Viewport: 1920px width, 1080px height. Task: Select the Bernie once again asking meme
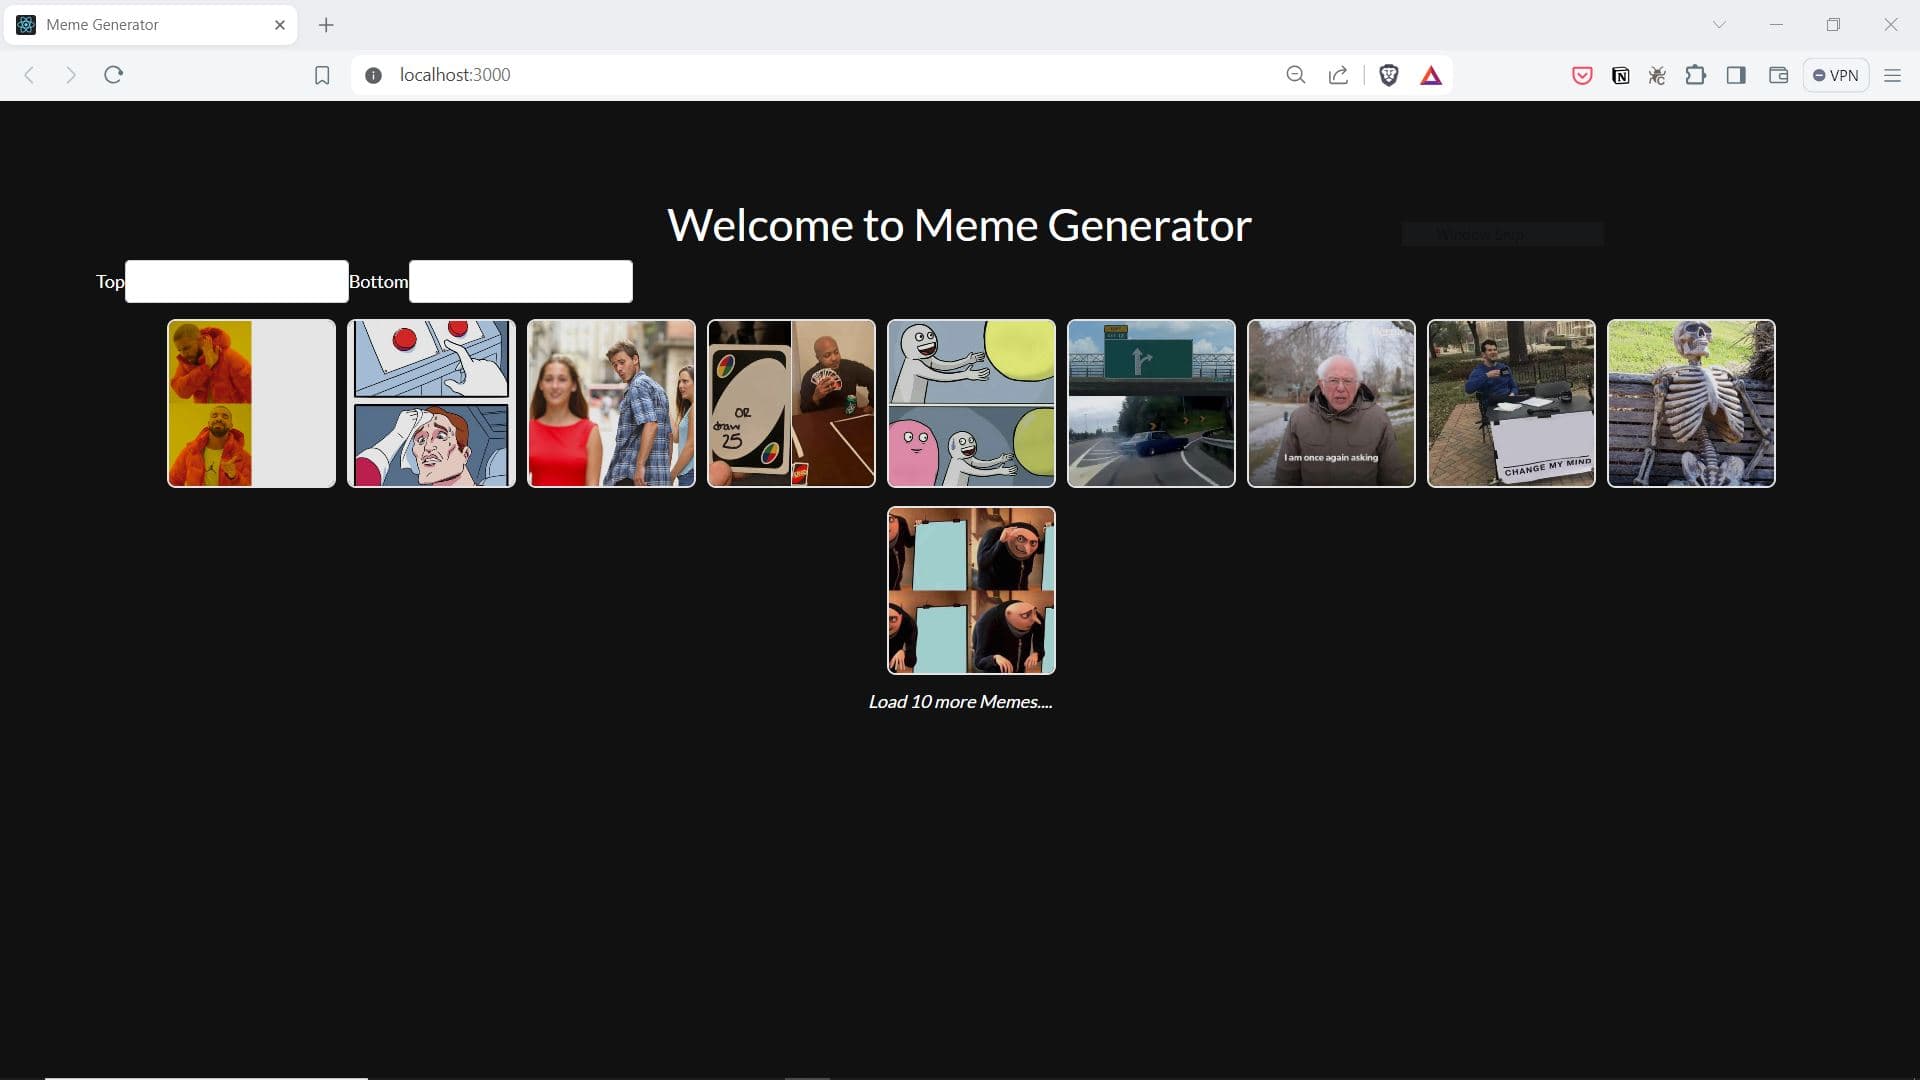point(1331,403)
